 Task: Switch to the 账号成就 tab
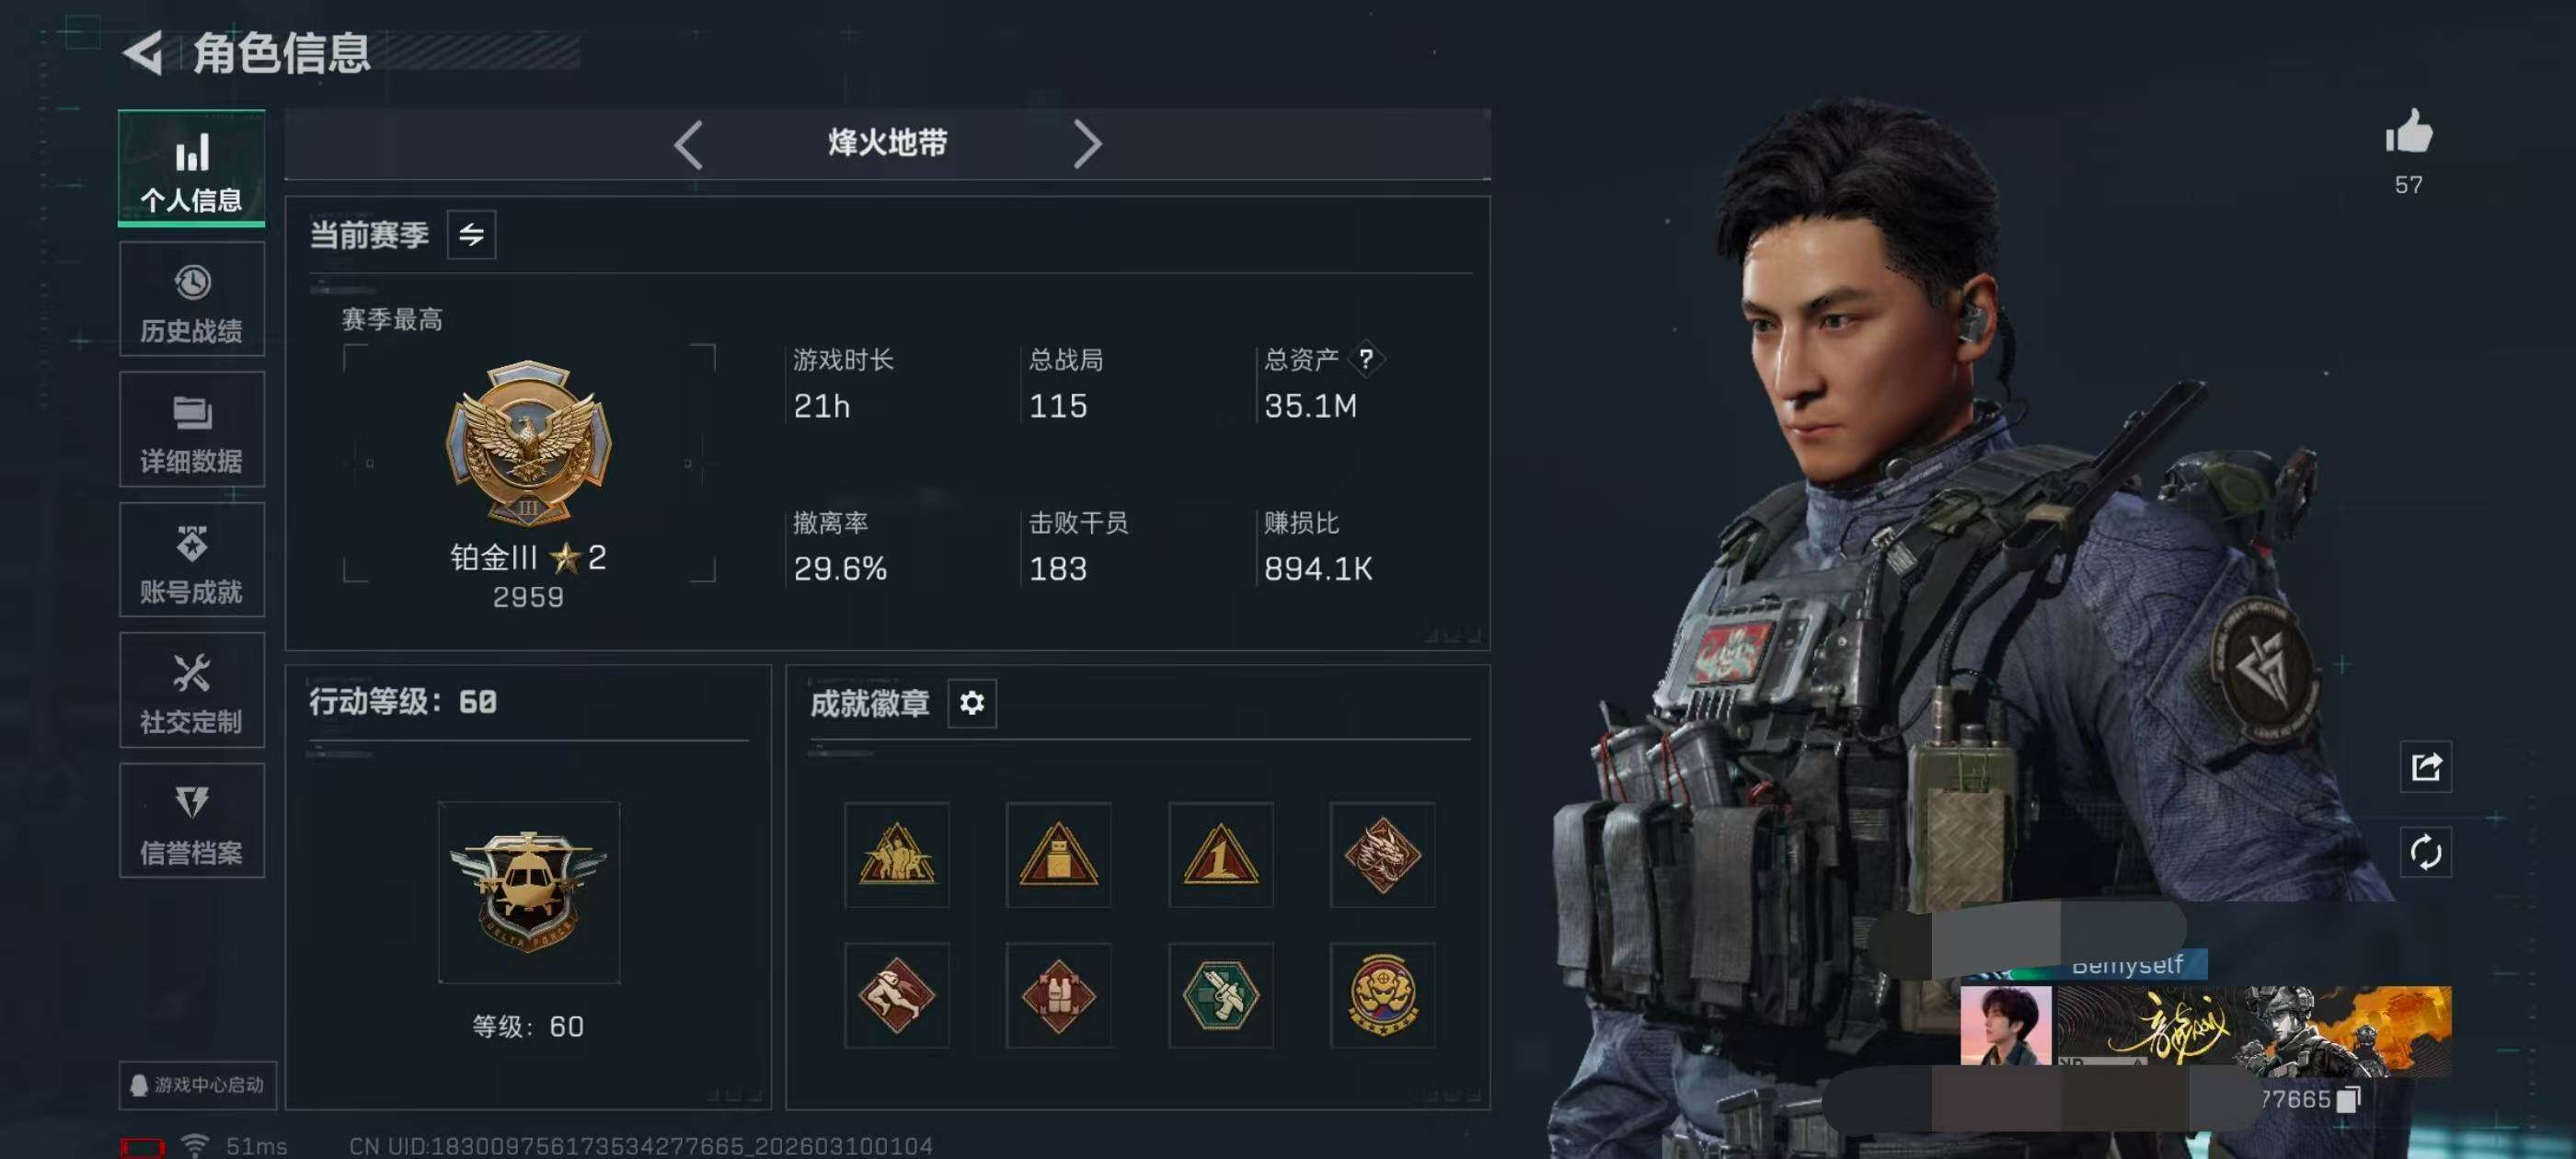[192, 560]
